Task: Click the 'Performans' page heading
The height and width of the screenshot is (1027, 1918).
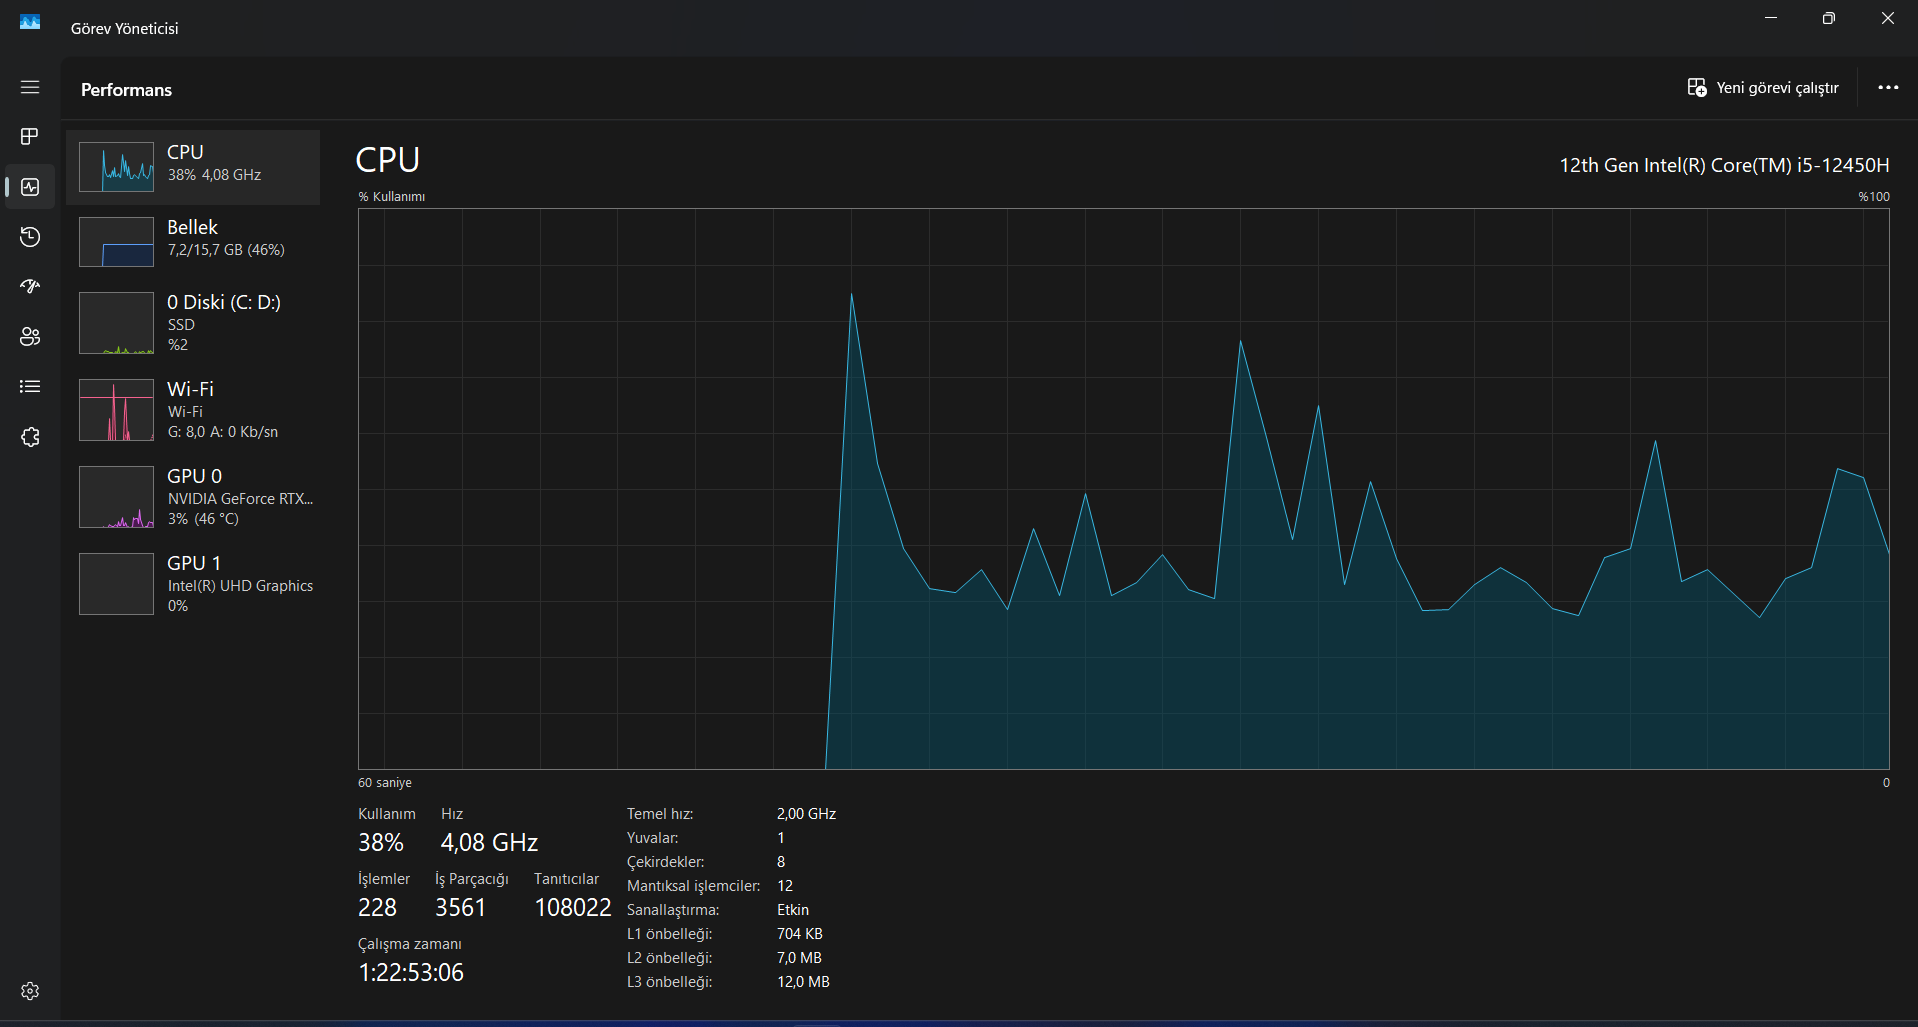Action: (x=126, y=90)
